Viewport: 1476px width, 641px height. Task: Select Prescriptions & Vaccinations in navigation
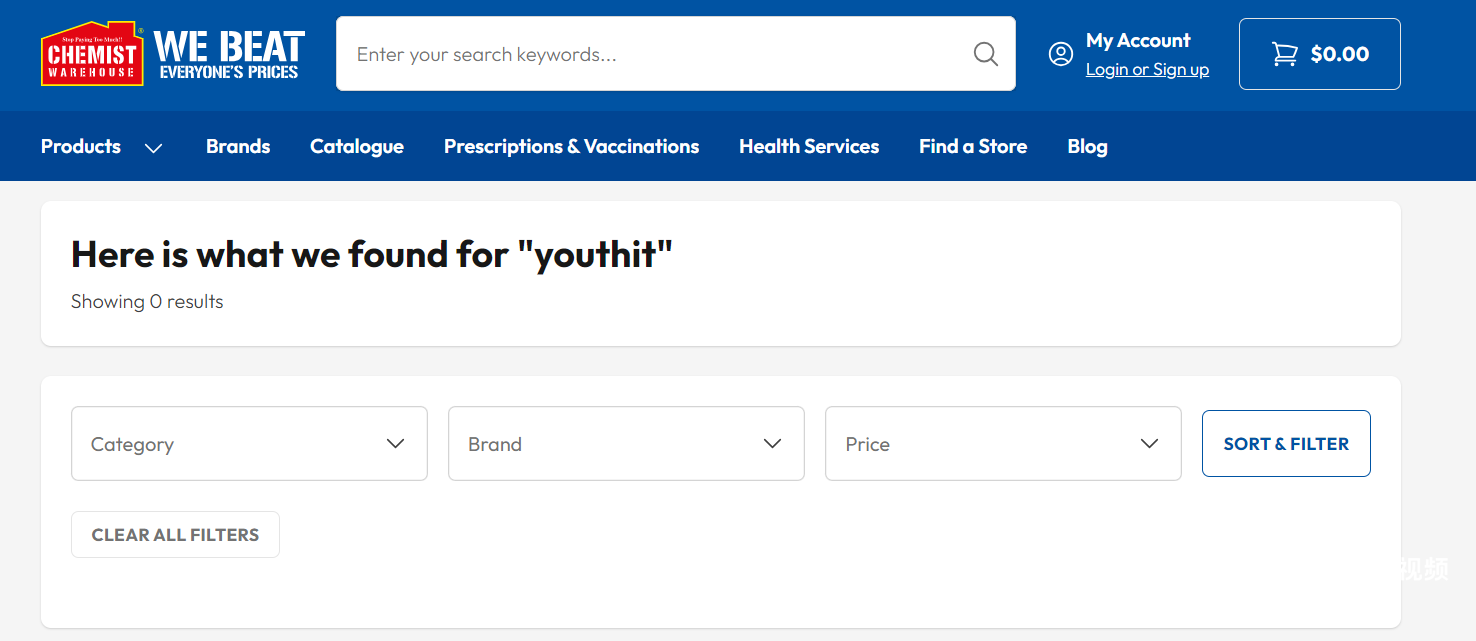[571, 147]
